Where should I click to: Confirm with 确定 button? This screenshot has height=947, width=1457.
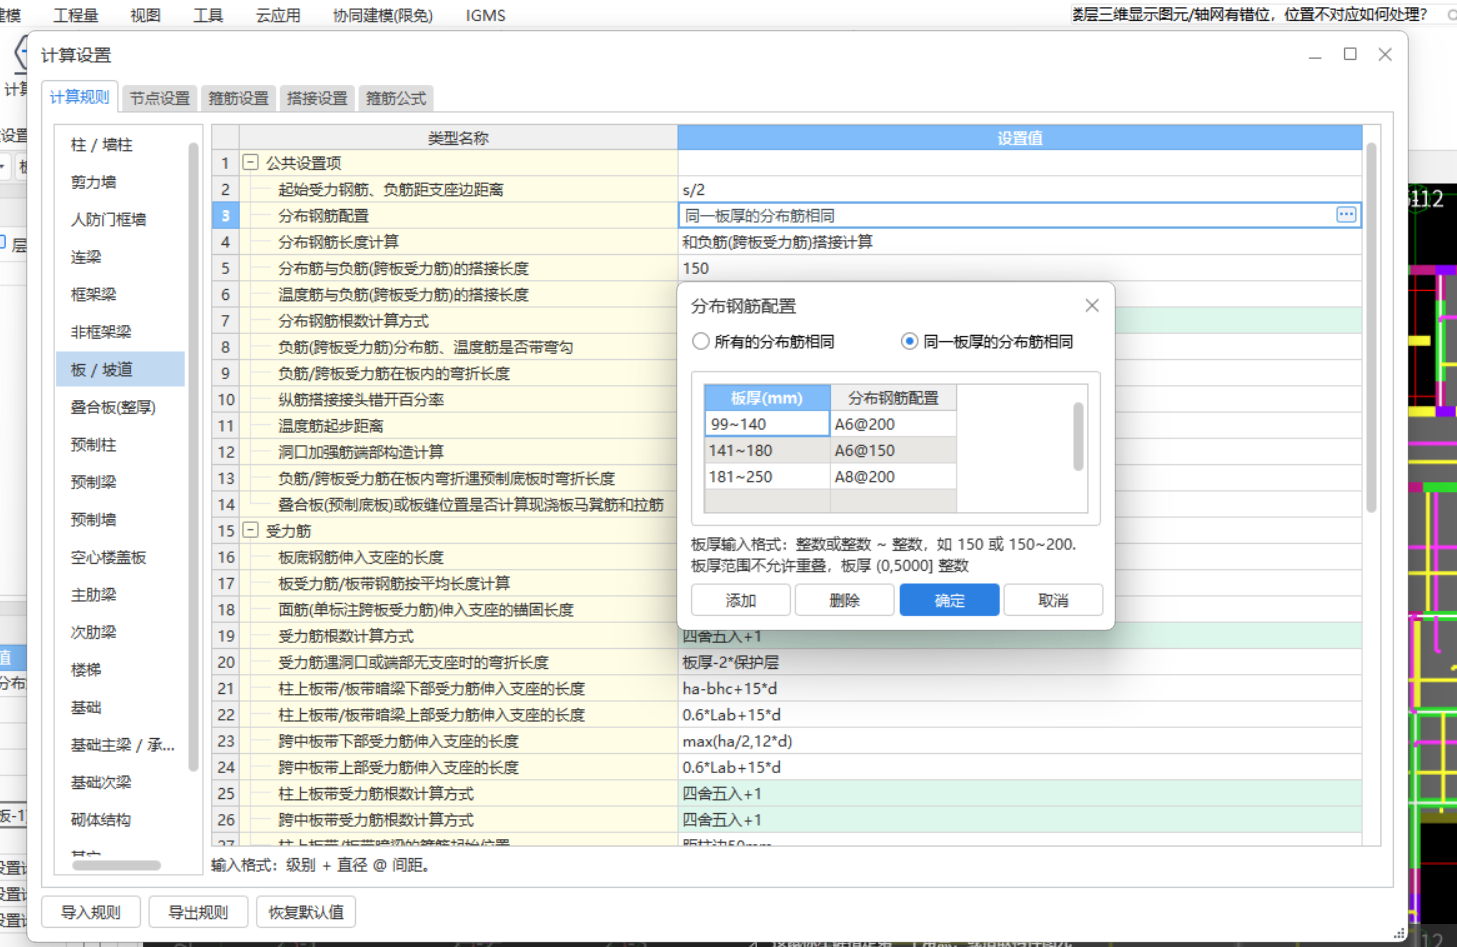(949, 600)
